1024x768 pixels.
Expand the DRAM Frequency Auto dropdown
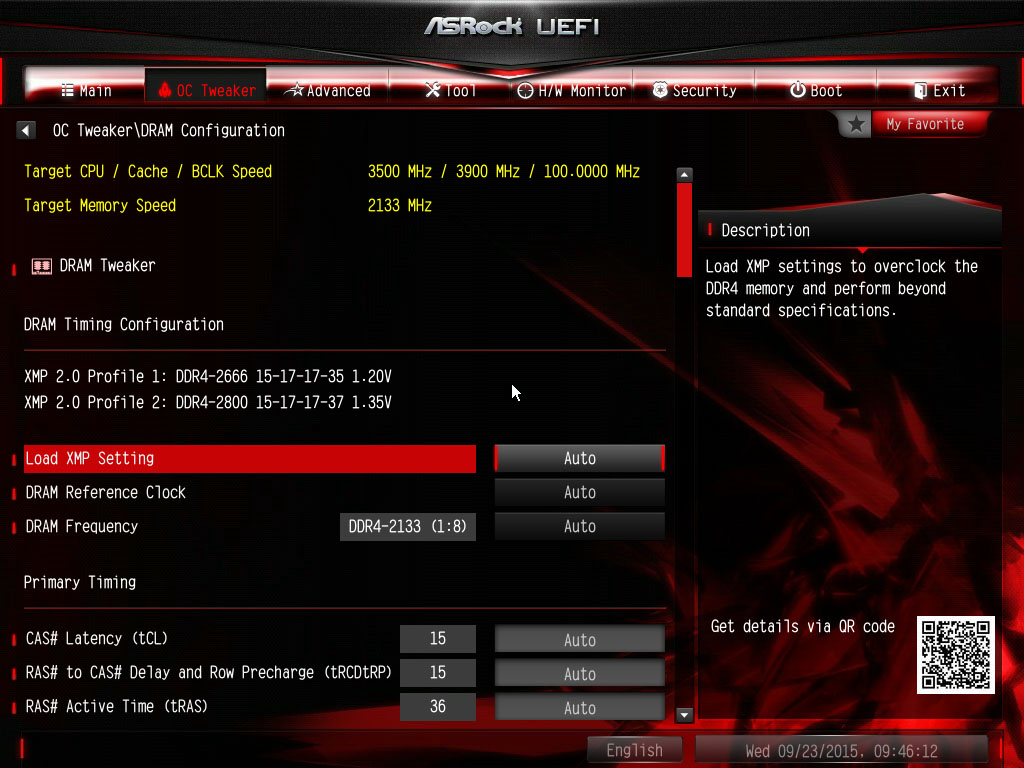click(579, 526)
